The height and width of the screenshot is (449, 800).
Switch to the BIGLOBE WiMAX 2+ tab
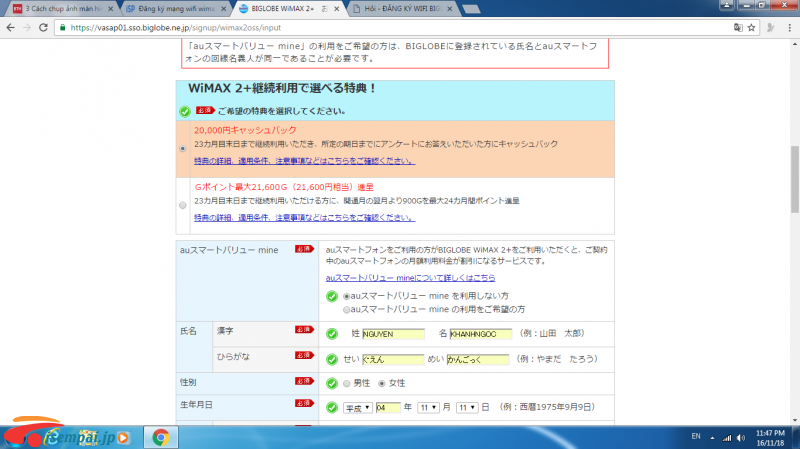click(289, 9)
